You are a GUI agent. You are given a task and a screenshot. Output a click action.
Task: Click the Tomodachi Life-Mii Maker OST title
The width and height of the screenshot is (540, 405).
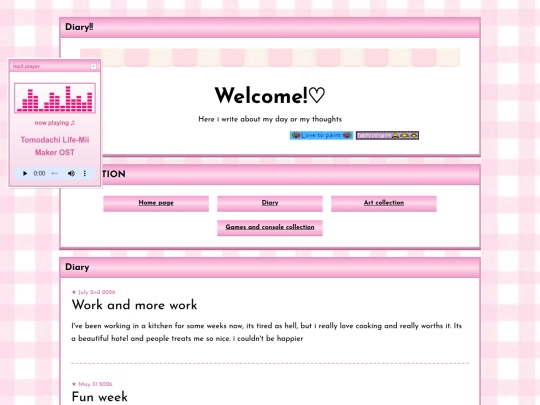(55, 146)
